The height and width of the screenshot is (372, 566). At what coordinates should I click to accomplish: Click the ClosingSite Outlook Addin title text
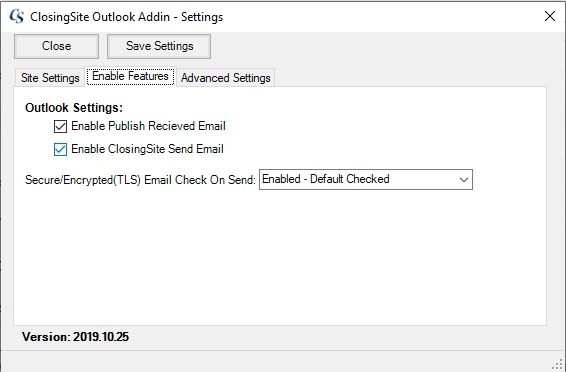127,17
